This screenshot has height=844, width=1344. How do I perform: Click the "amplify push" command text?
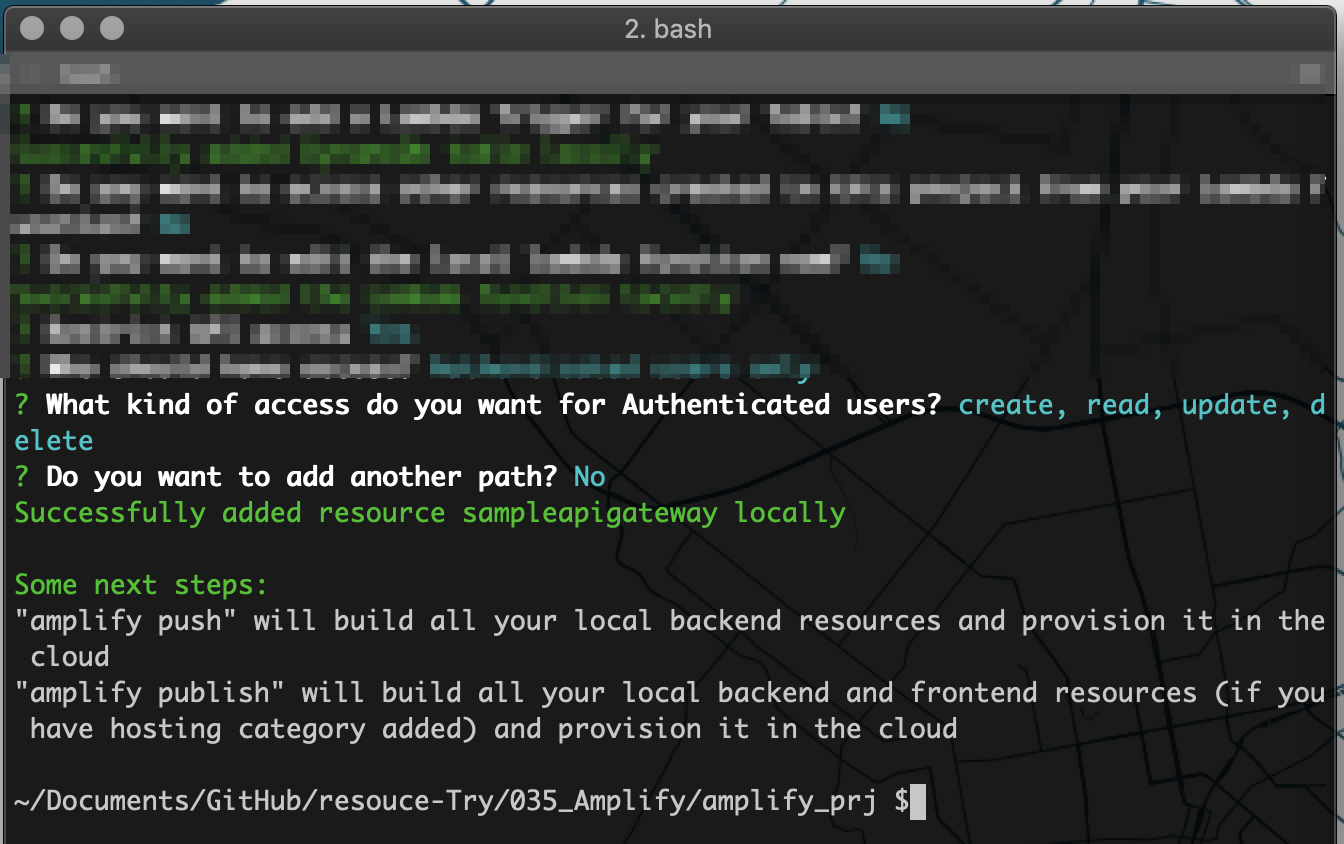(x=126, y=621)
